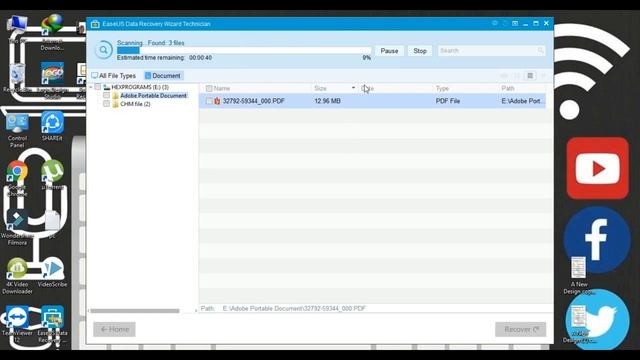This screenshot has height=360, width=640.
Task: Sort by the Date column header
Action: click(368, 88)
